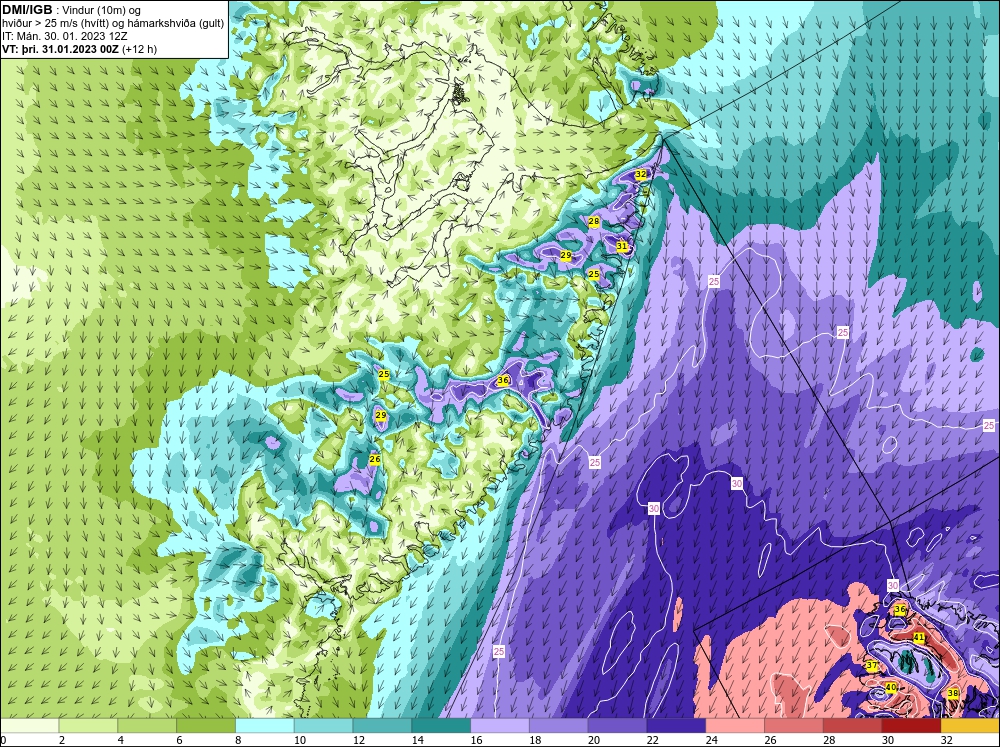This screenshot has width=1000, height=747.
Task: Click the legend scale number 0
Action: (x=3, y=740)
